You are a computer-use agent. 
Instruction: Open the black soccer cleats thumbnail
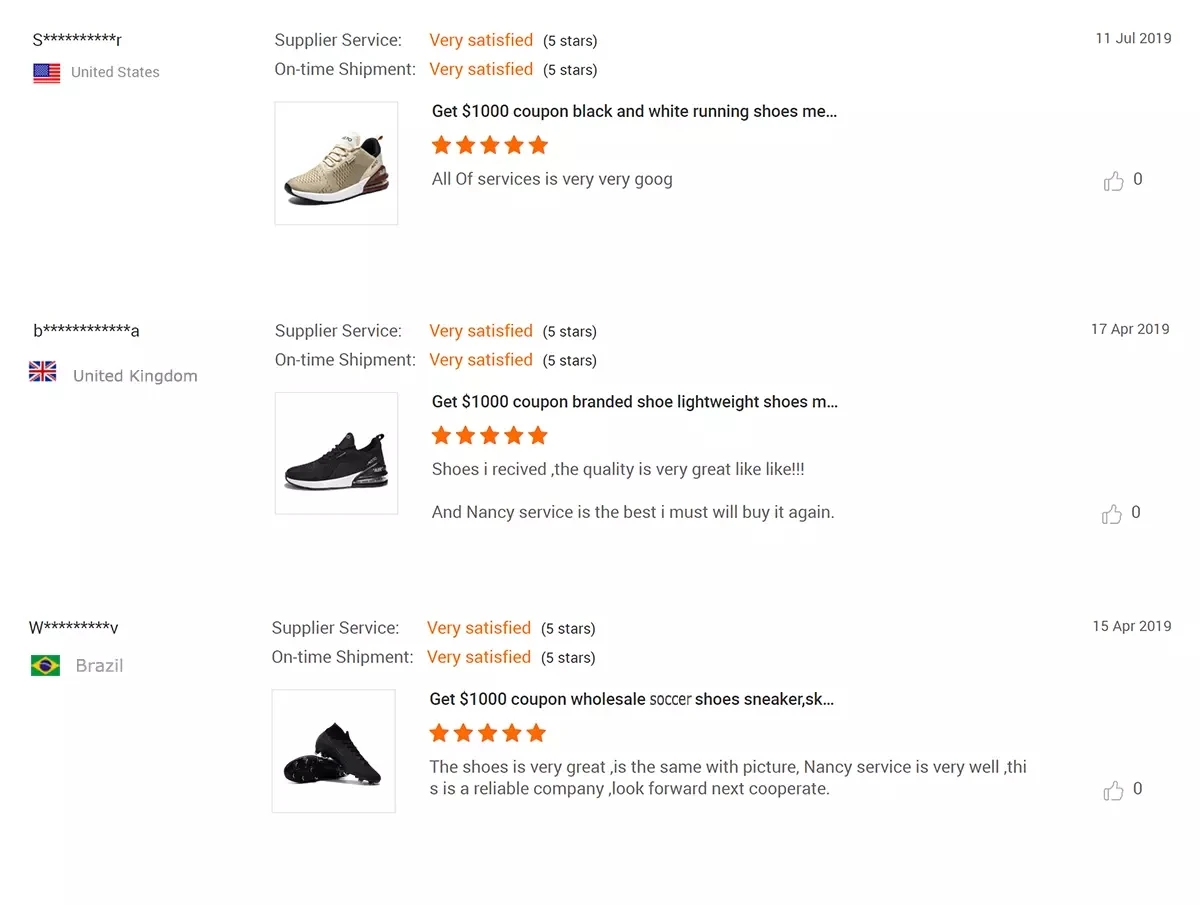(x=333, y=751)
